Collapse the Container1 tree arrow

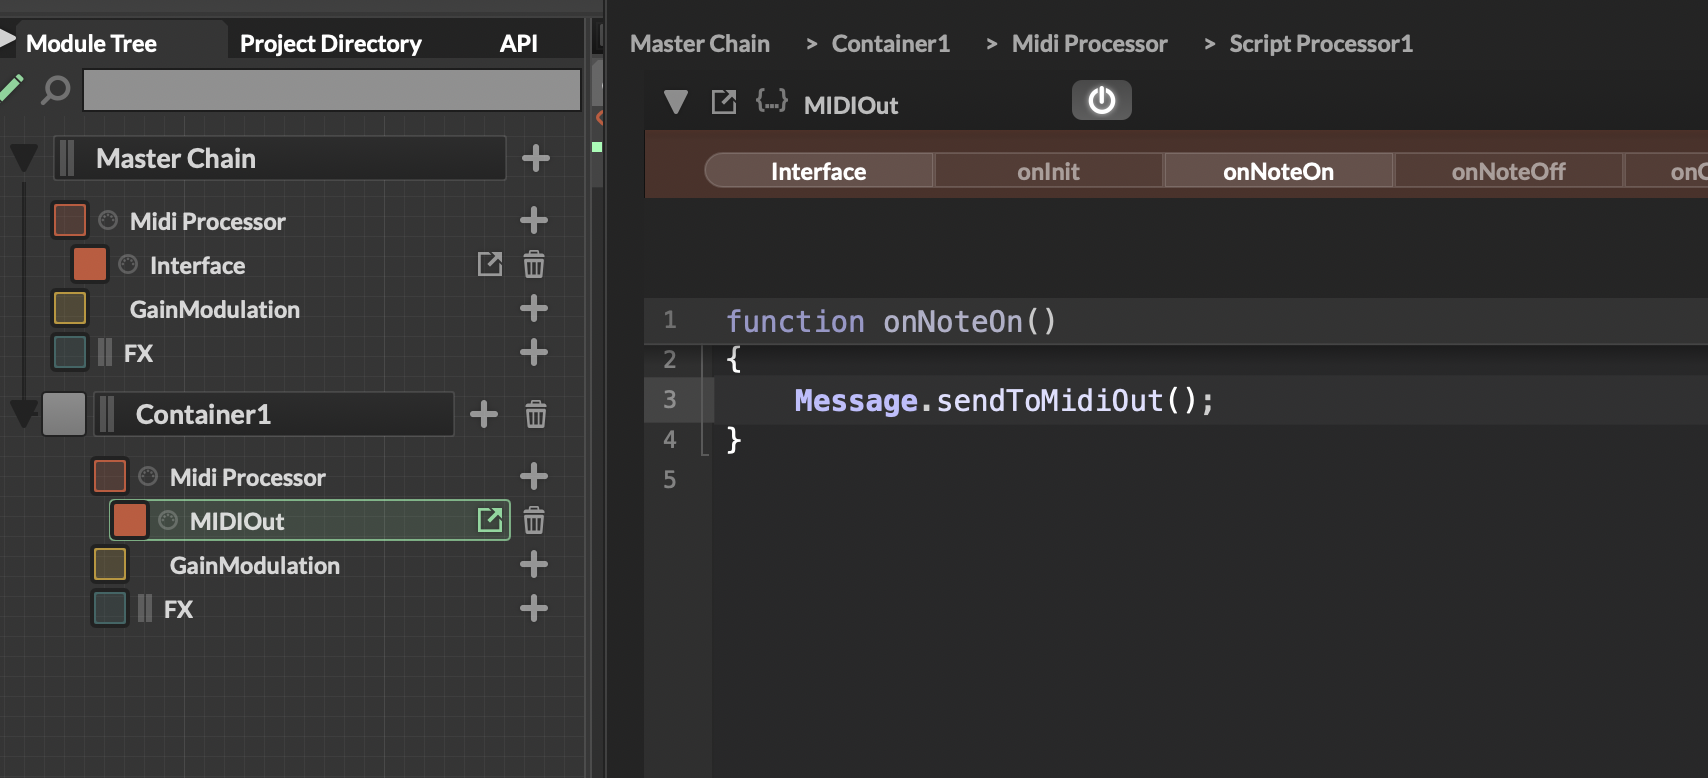24,413
